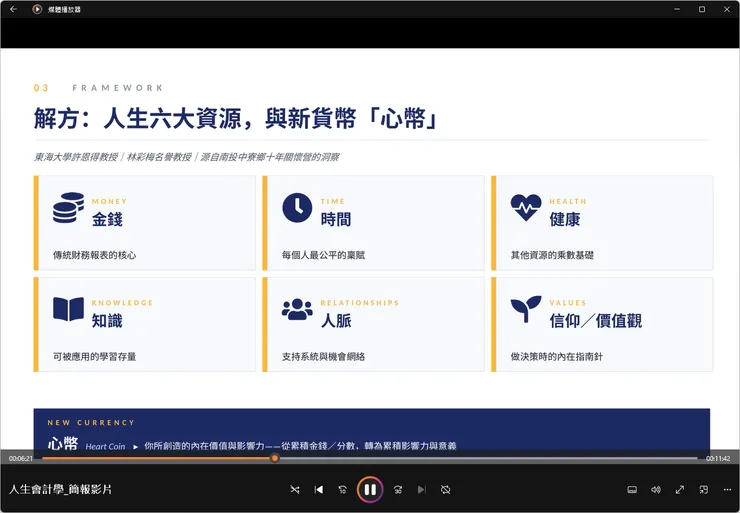Click the text 支持系統與機會網絡

pos(323,357)
